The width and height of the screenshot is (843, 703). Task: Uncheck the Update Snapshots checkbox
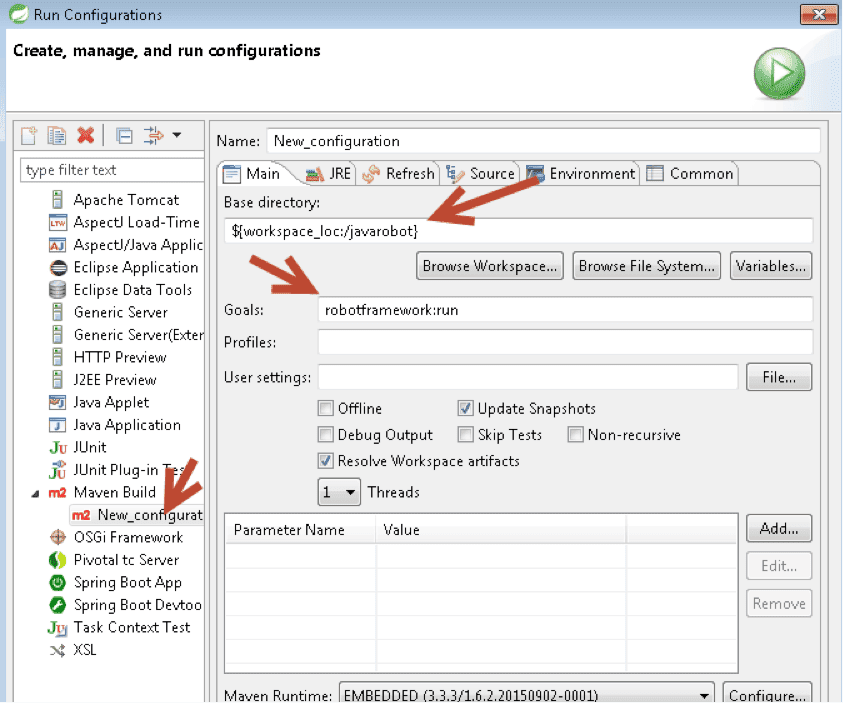[x=466, y=408]
